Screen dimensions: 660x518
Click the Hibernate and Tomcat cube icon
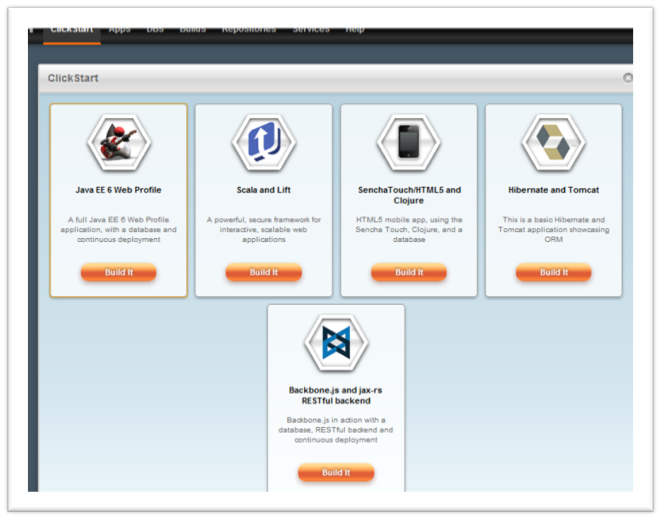coord(554,142)
